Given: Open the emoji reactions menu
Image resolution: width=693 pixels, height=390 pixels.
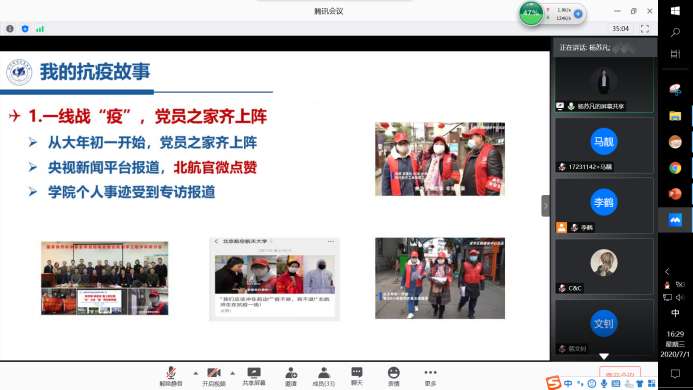Looking at the screenshot, I should pyautogui.click(x=393, y=376).
